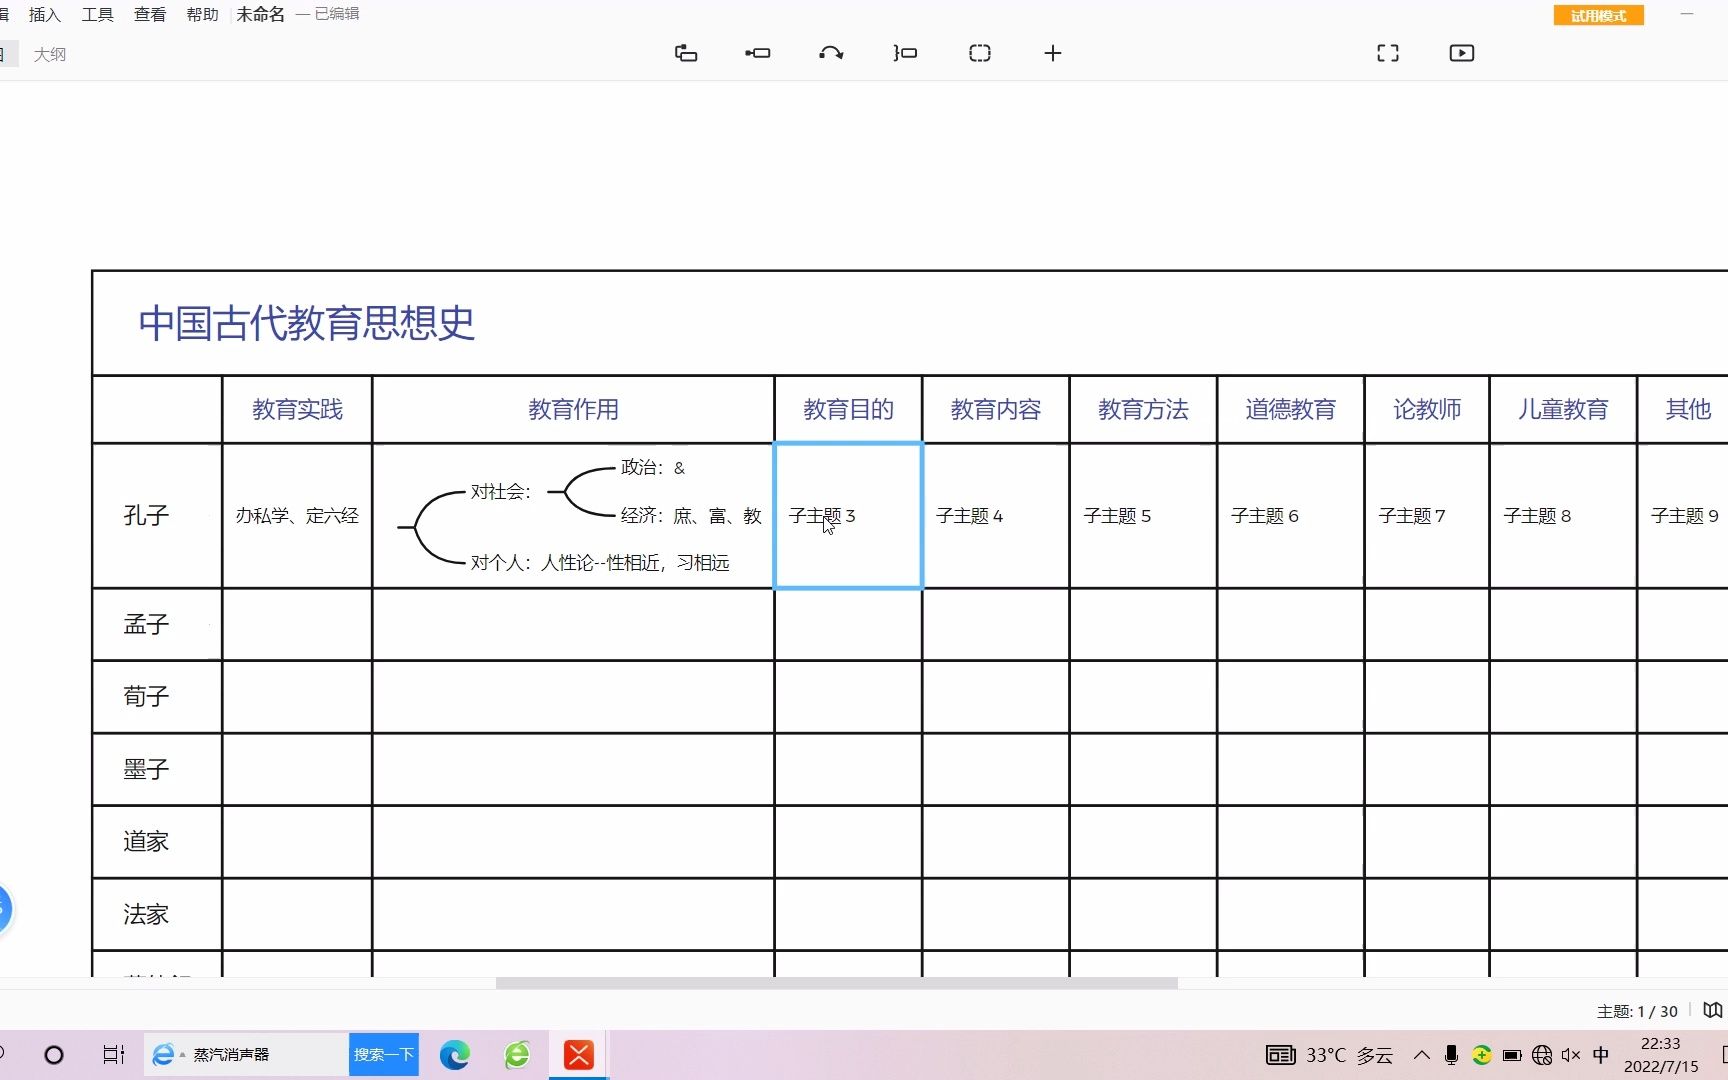Open the map overview icon in status bar

[x=1713, y=1010]
